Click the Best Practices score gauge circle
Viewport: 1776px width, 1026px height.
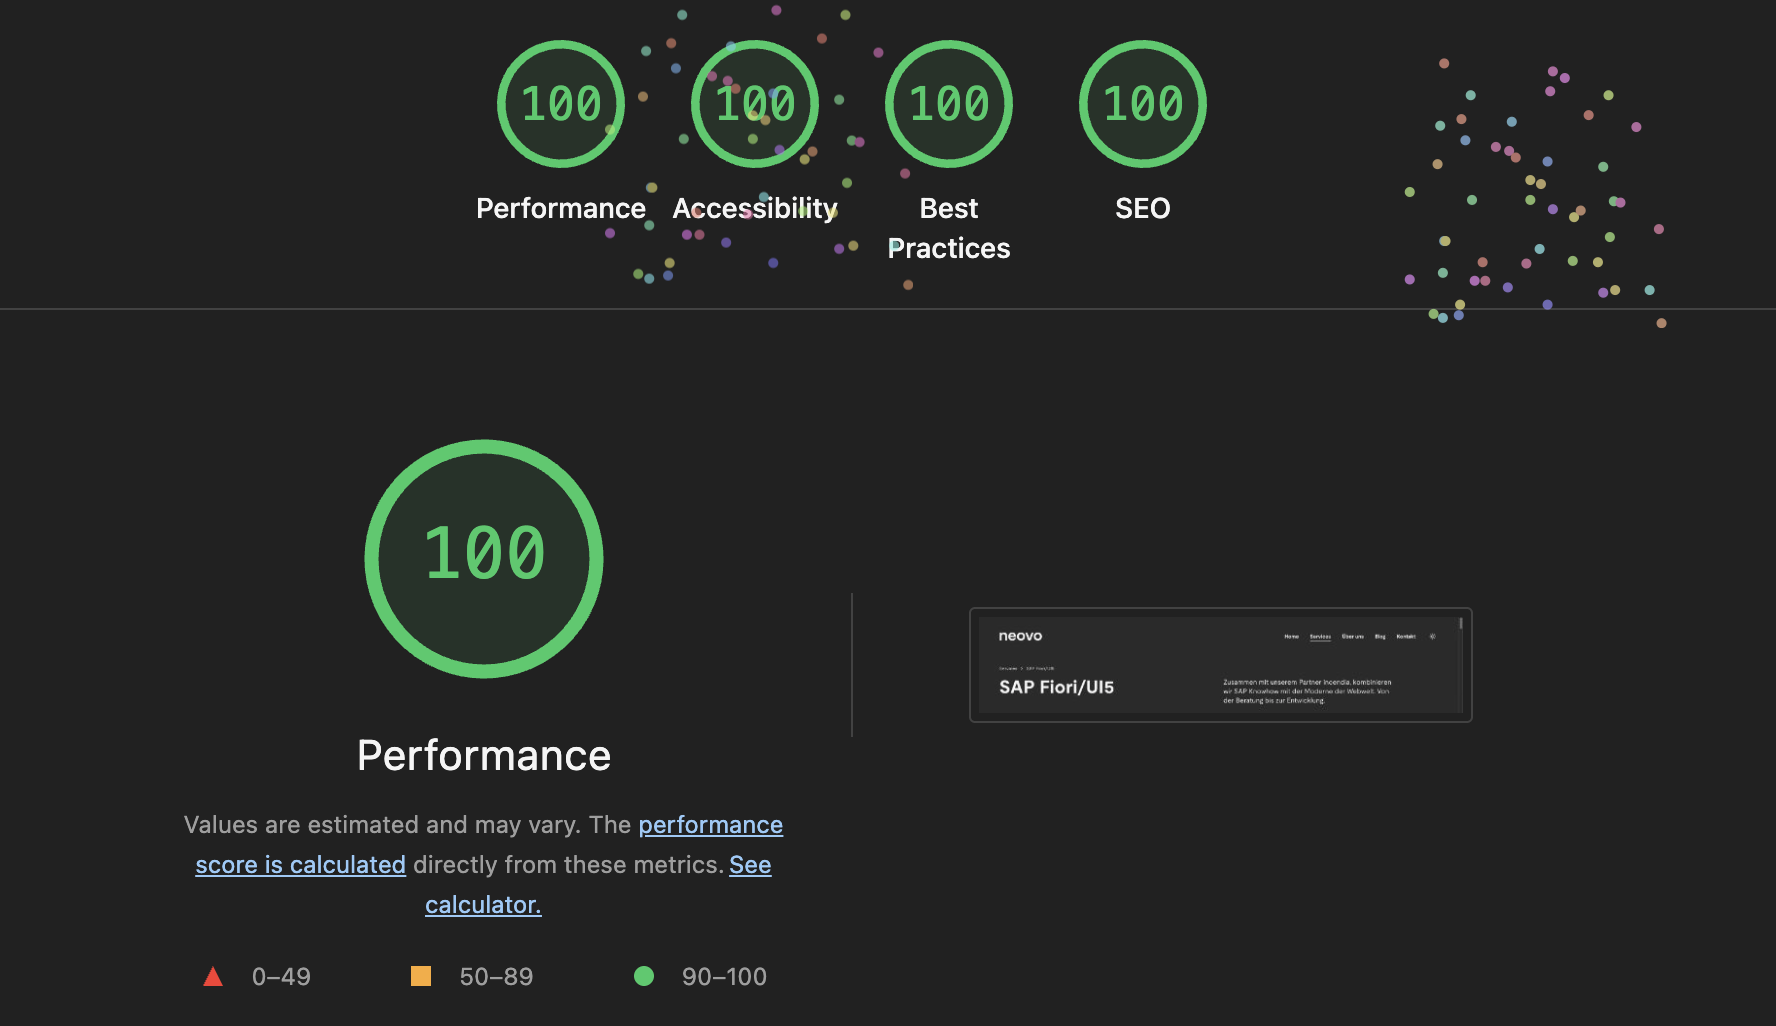[949, 104]
